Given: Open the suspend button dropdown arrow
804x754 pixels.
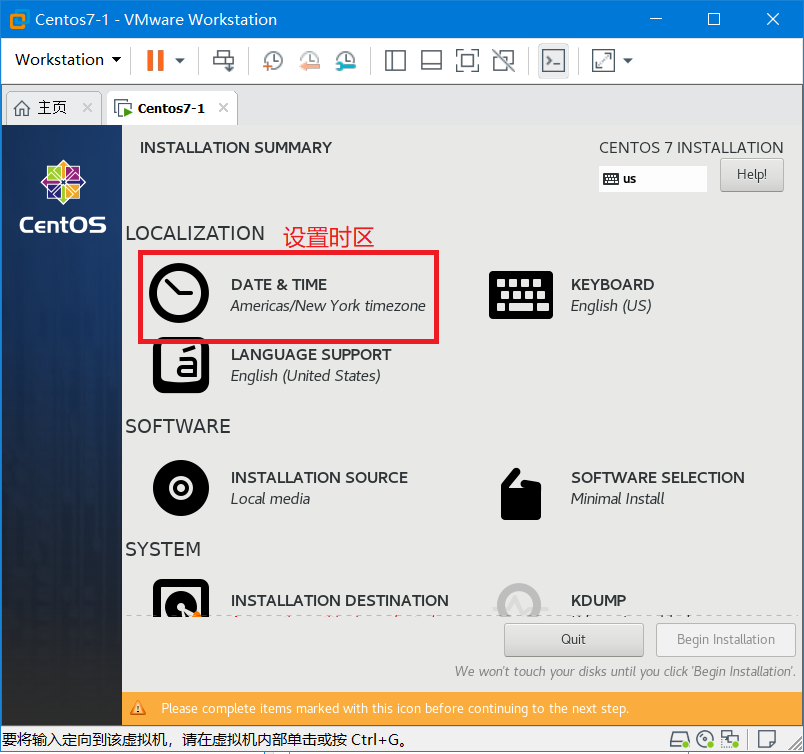Looking at the screenshot, I should pos(180,60).
